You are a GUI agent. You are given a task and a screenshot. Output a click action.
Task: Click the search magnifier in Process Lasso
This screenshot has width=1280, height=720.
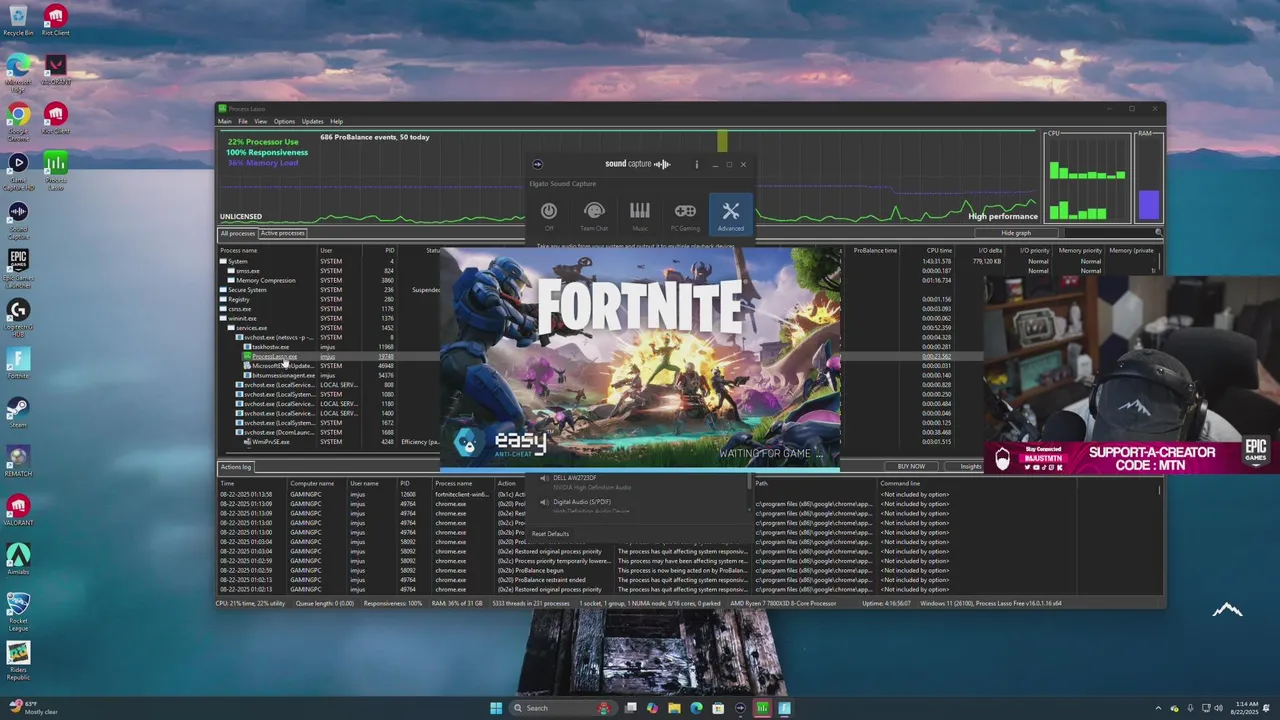pyautogui.click(x=1158, y=233)
